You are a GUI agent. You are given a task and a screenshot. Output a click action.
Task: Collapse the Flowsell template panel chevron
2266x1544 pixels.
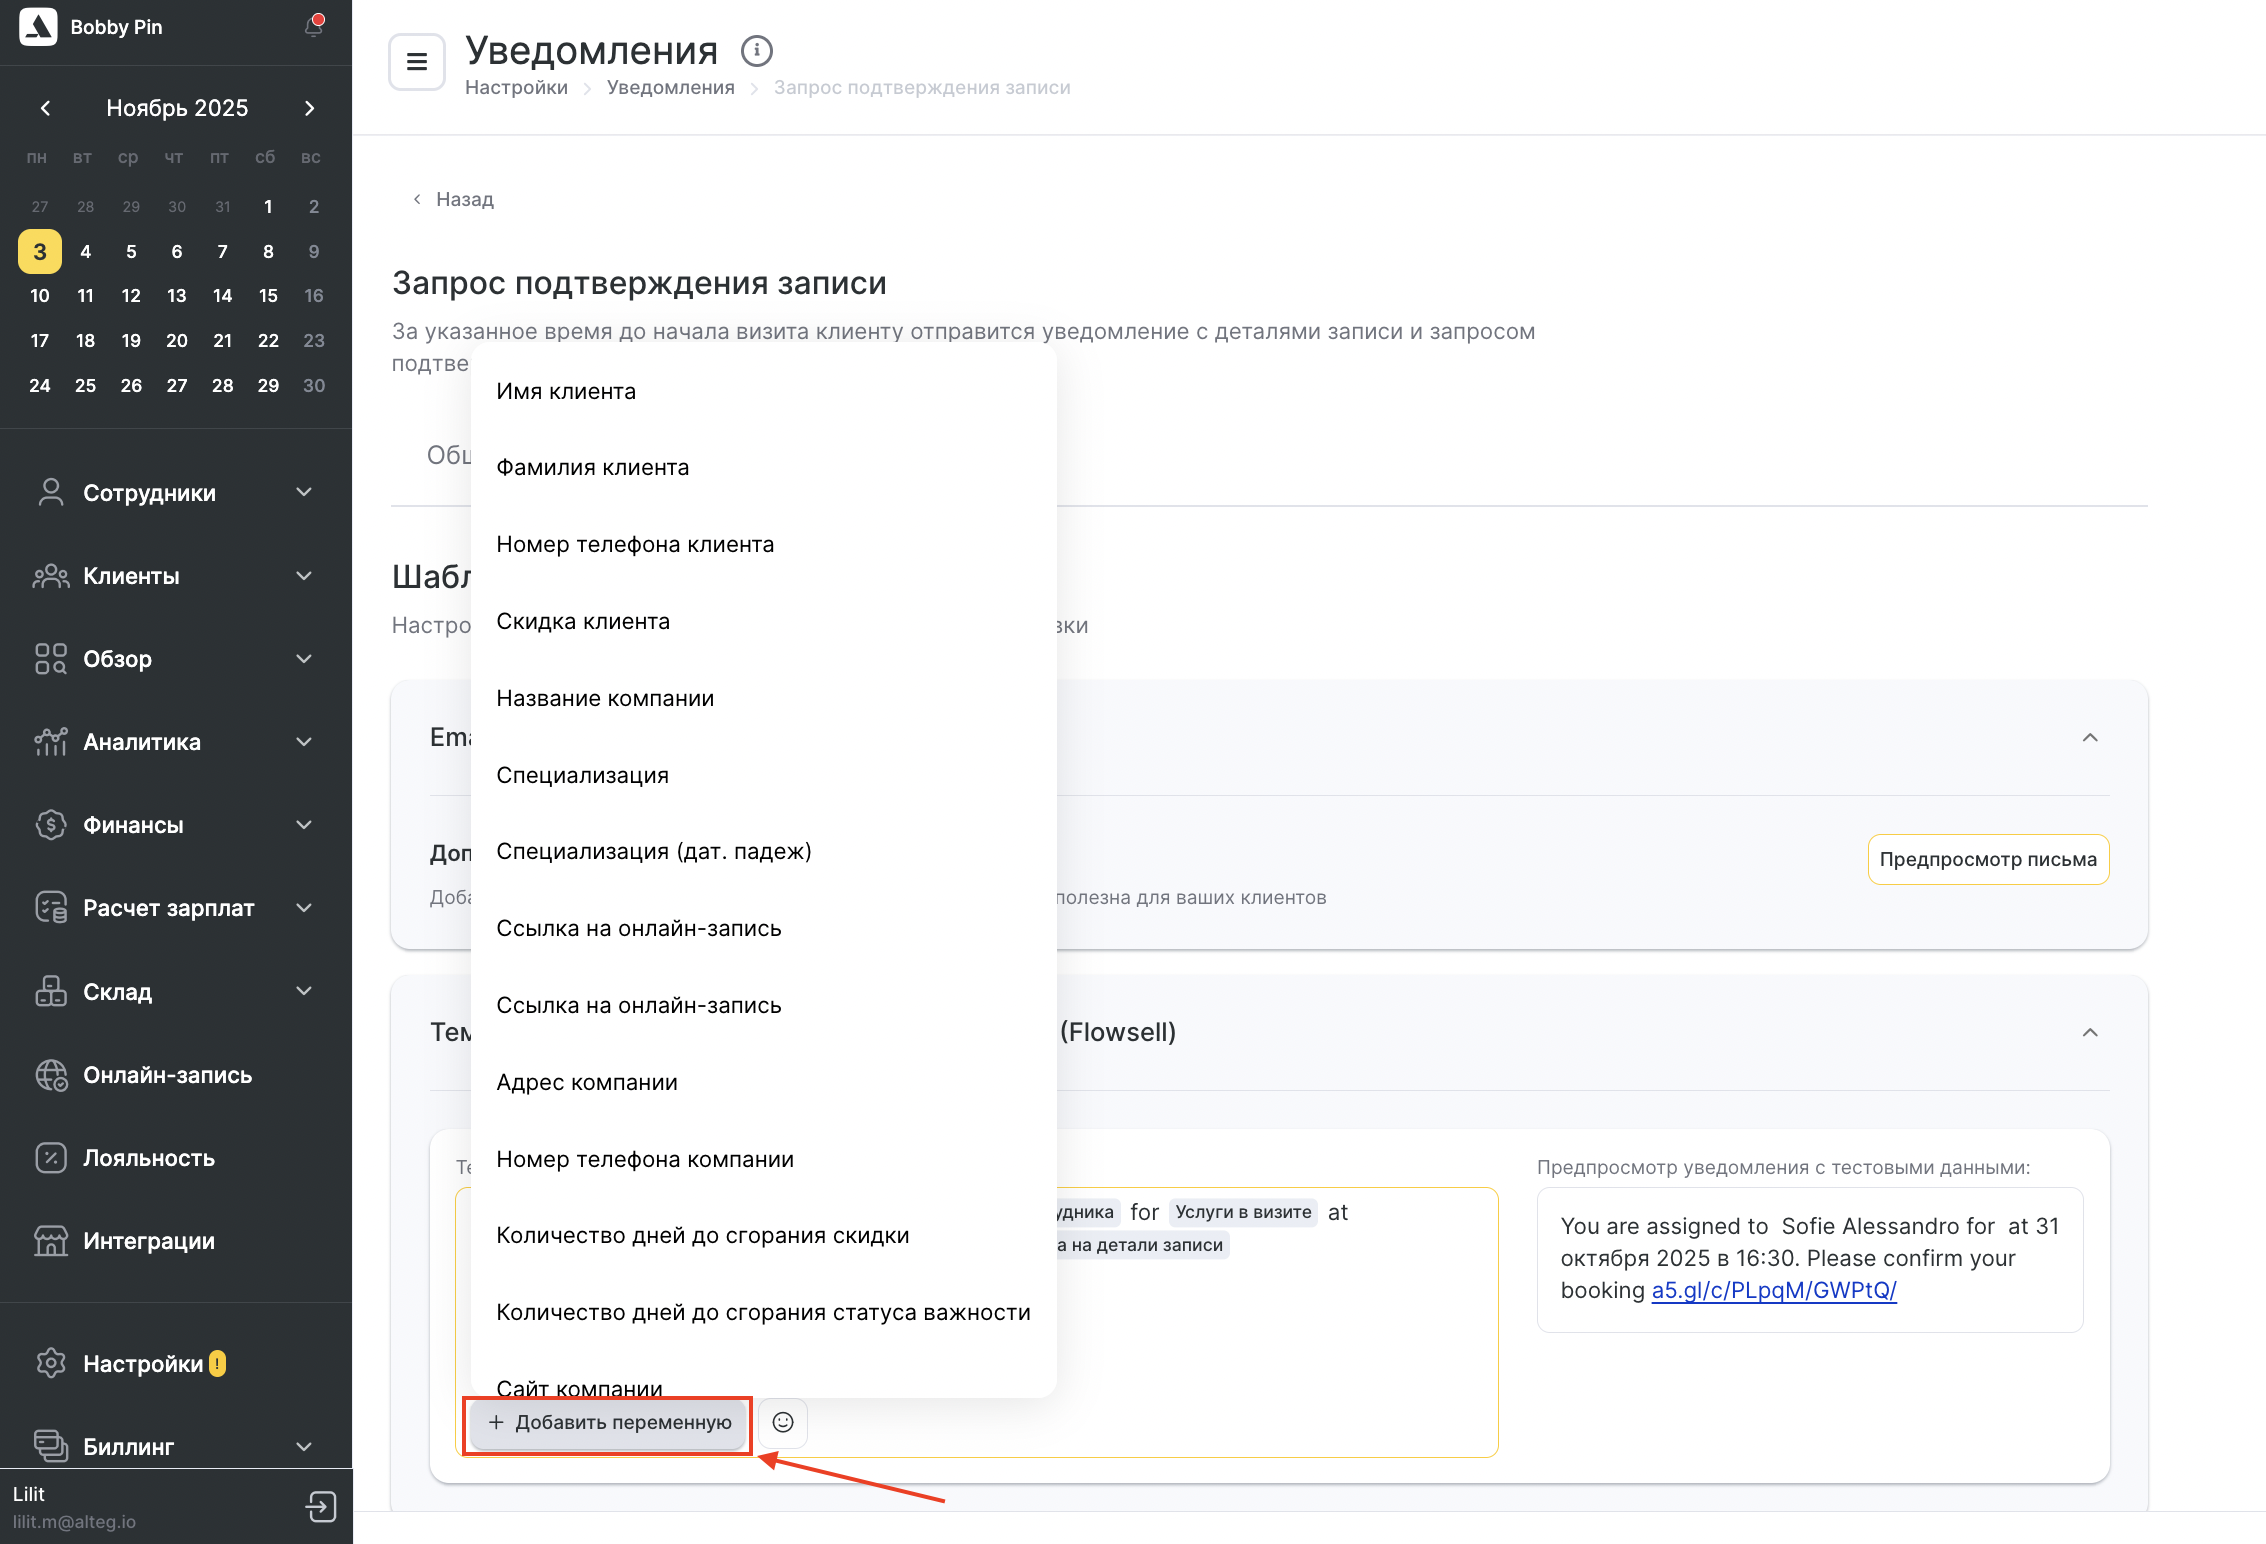(2089, 1032)
